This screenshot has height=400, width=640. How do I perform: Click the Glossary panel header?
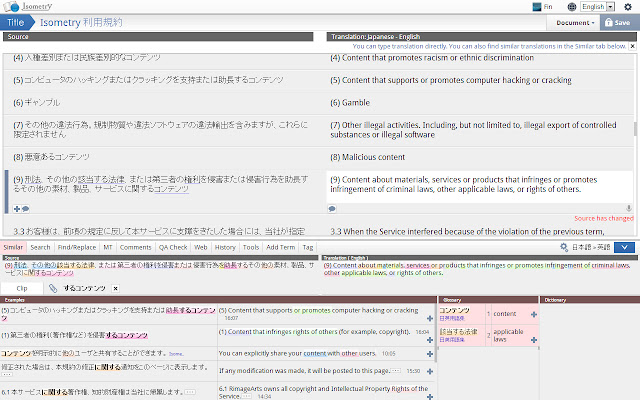tap(488, 300)
